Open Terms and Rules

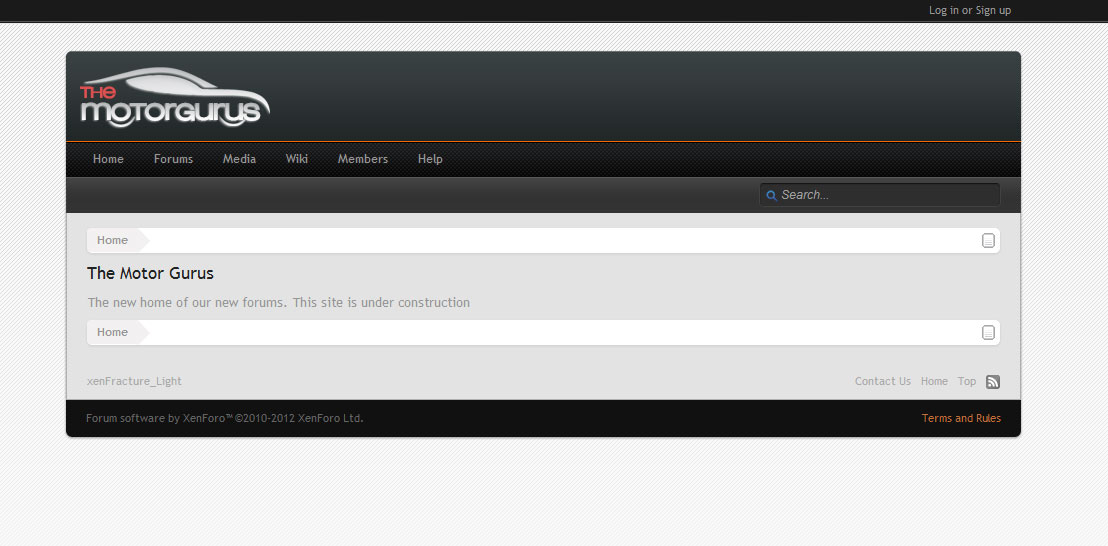pyautogui.click(x=961, y=418)
